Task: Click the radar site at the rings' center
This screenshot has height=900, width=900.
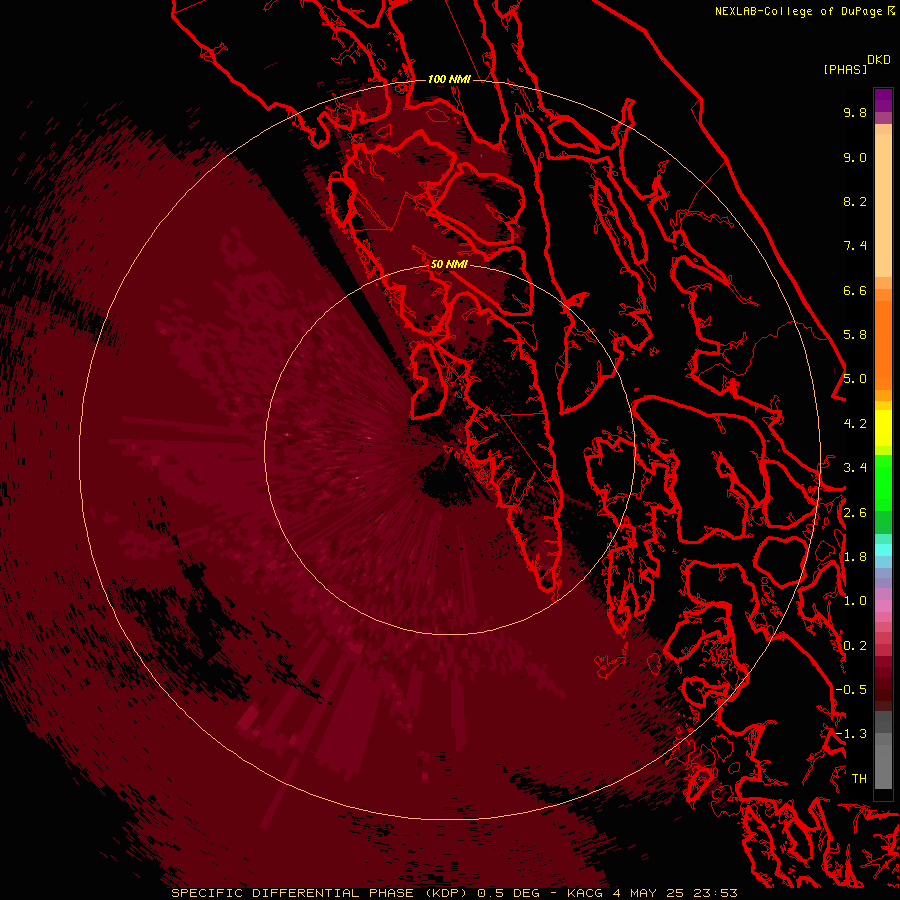Action: pyautogui.click(x=449, y=451)
